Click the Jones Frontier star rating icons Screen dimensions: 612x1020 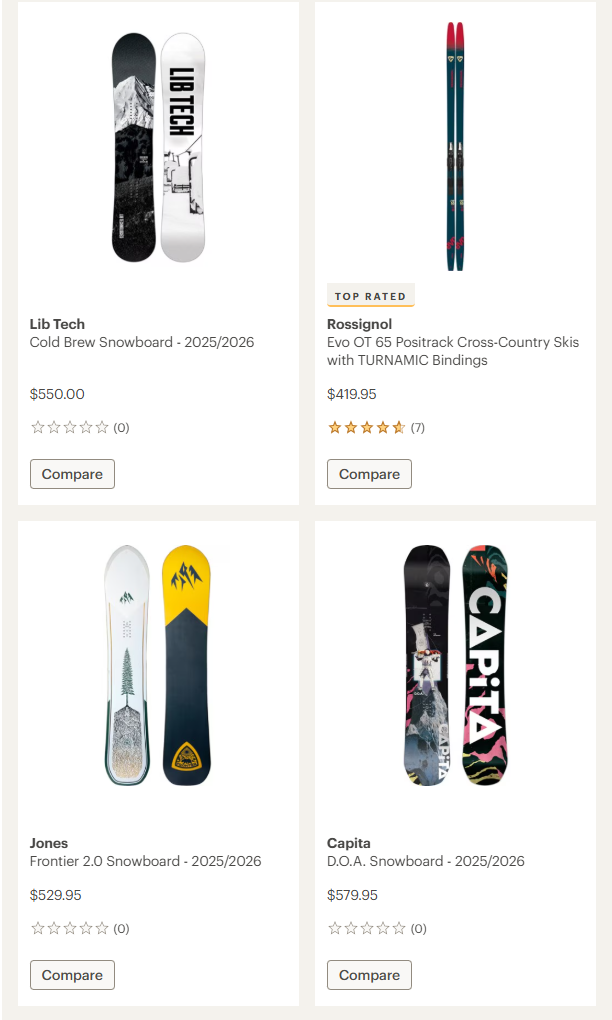tap(69, 929)
